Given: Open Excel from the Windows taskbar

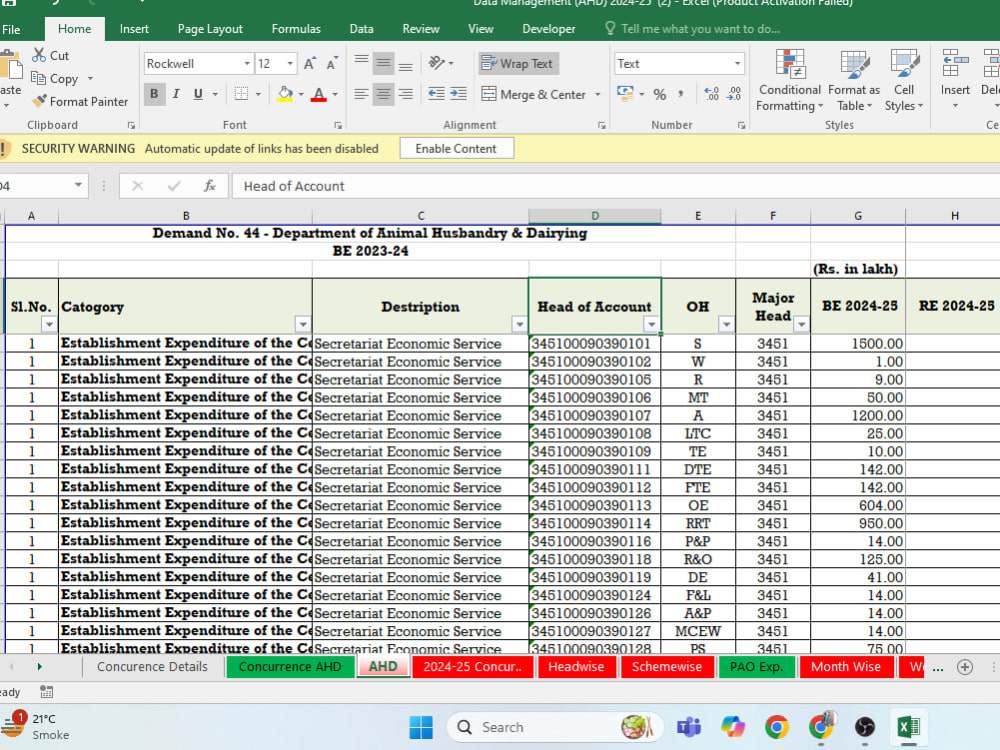Looking at the screenshot, I should (x=908, y=726).
